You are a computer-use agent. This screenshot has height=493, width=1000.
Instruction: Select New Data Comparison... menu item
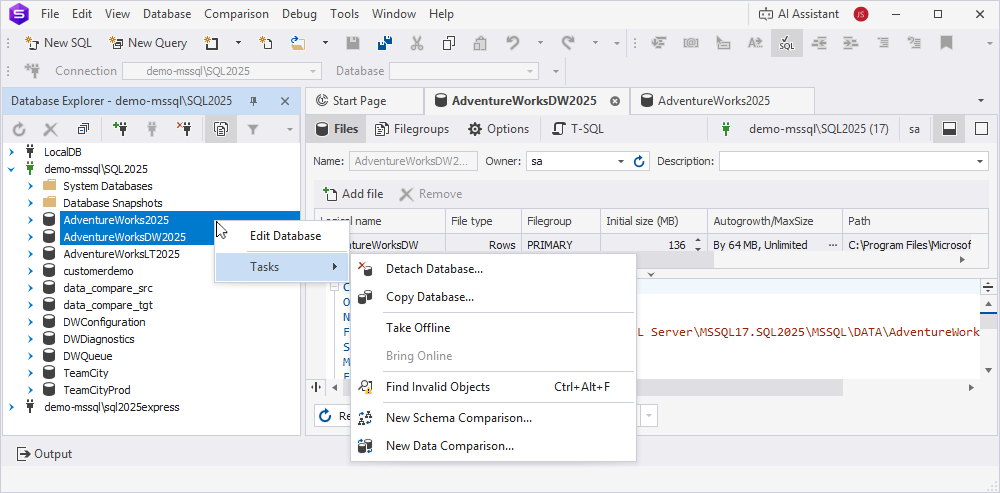pyautogui.click(x=494, y=446)
